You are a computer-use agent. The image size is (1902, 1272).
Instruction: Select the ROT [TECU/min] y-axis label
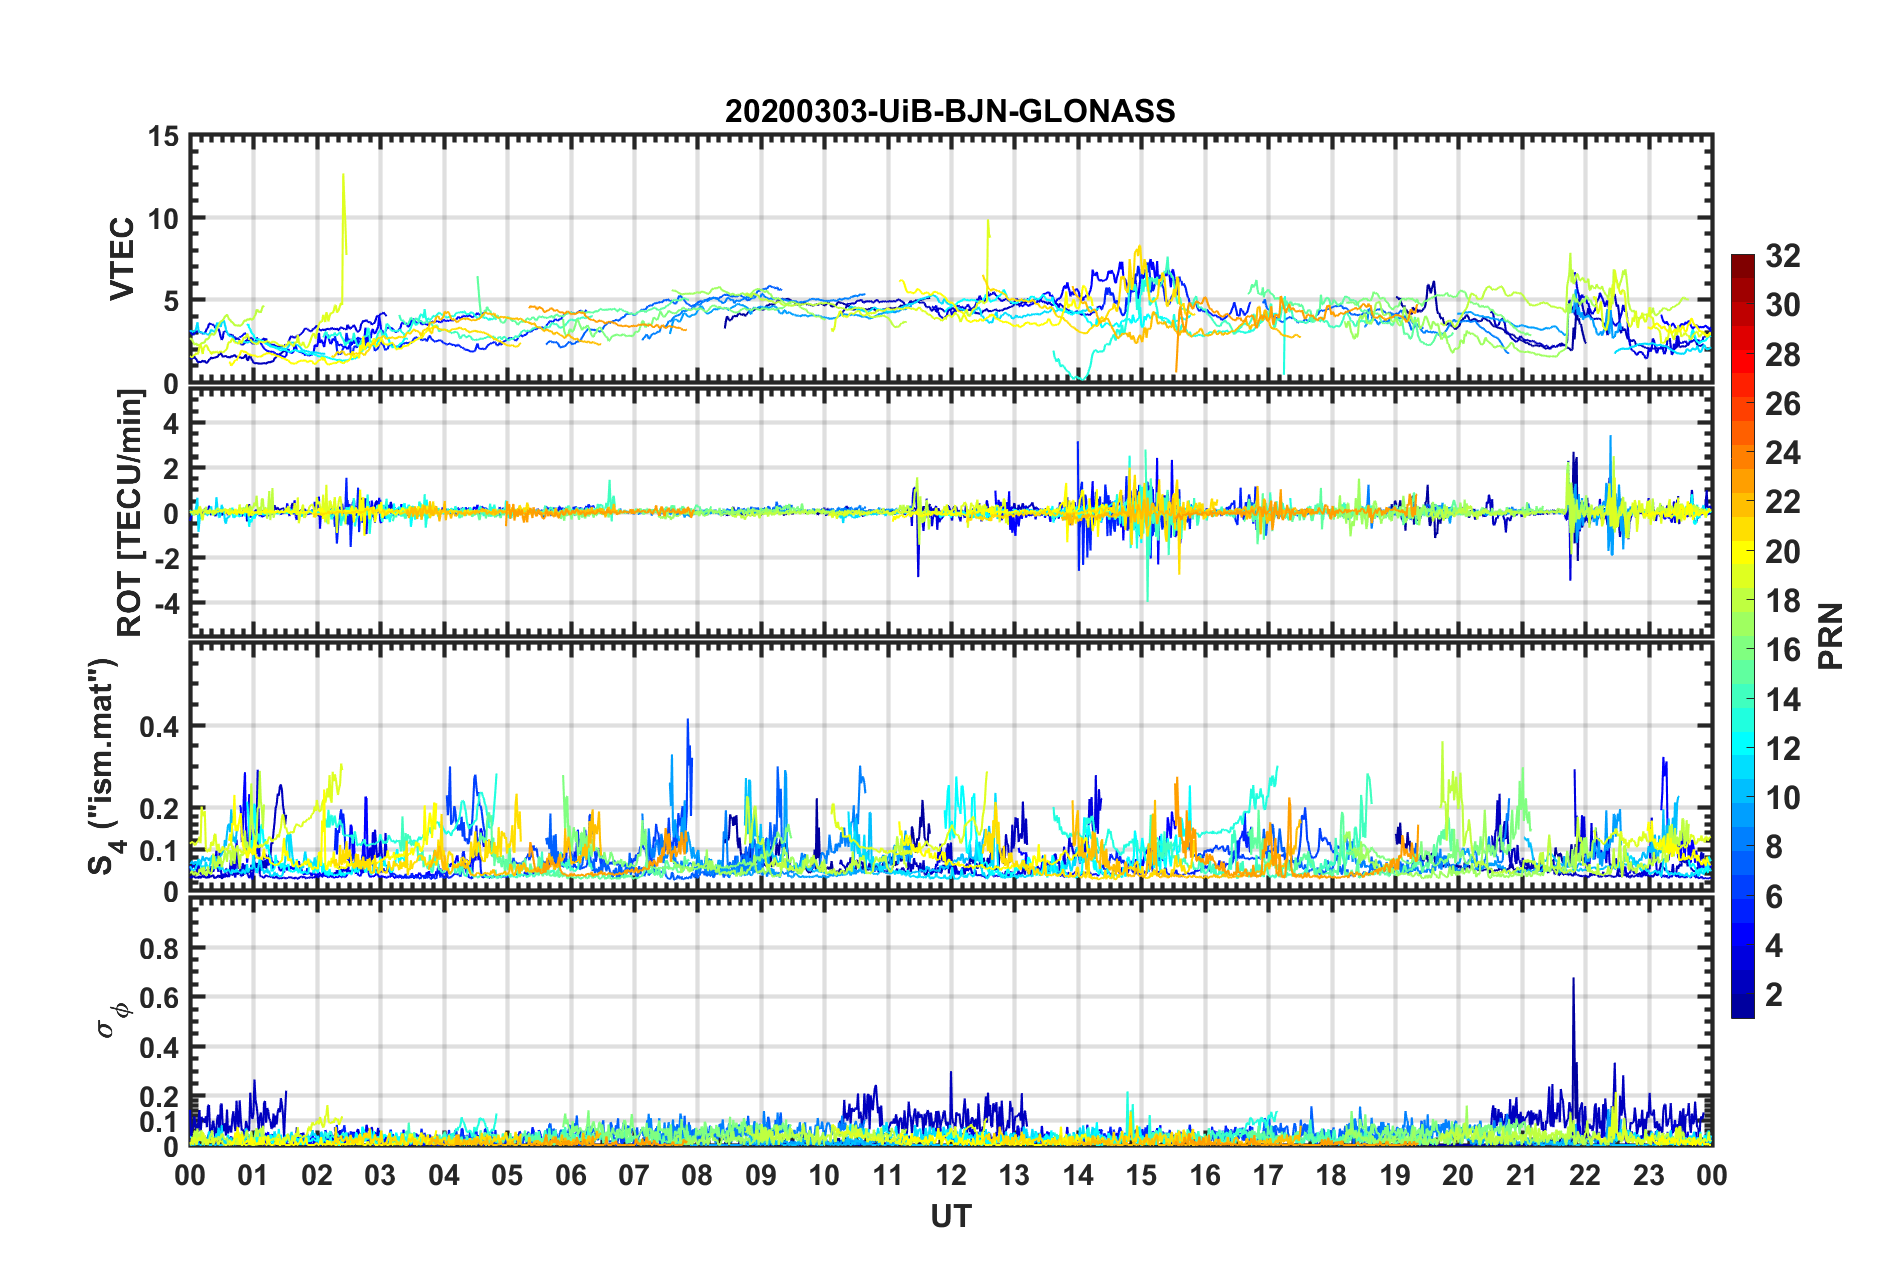[x=130, y=513]
